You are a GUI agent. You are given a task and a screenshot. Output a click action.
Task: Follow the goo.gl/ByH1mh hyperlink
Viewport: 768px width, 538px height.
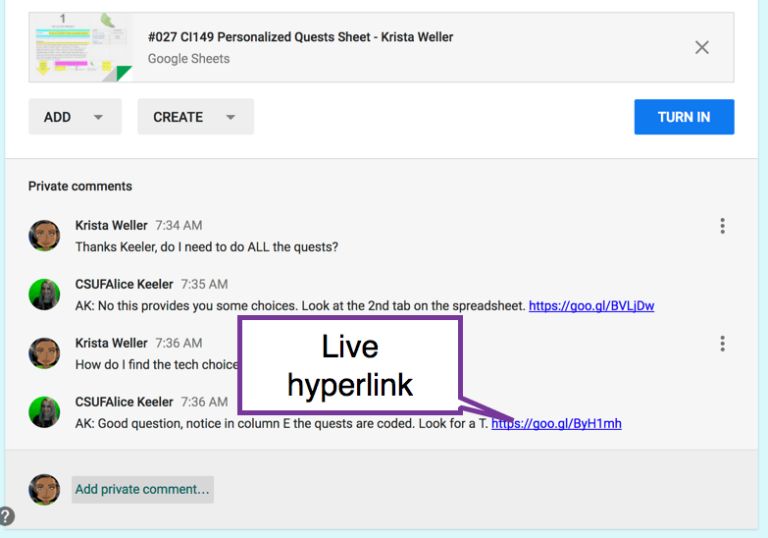556,423
